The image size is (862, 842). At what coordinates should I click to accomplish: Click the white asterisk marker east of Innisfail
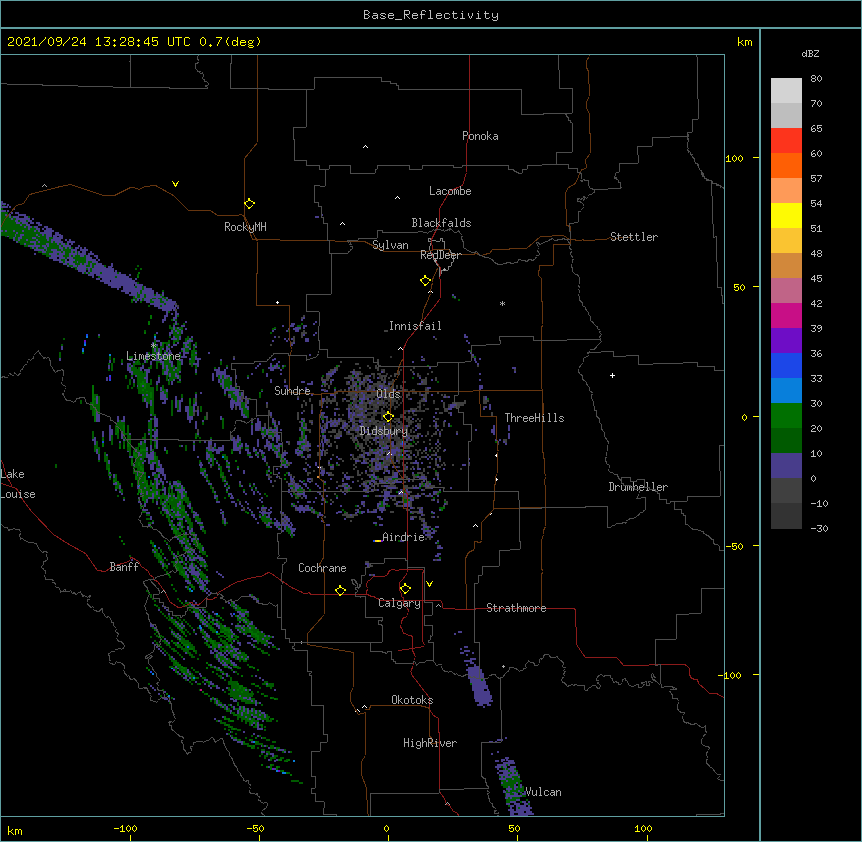pos(502,303)
